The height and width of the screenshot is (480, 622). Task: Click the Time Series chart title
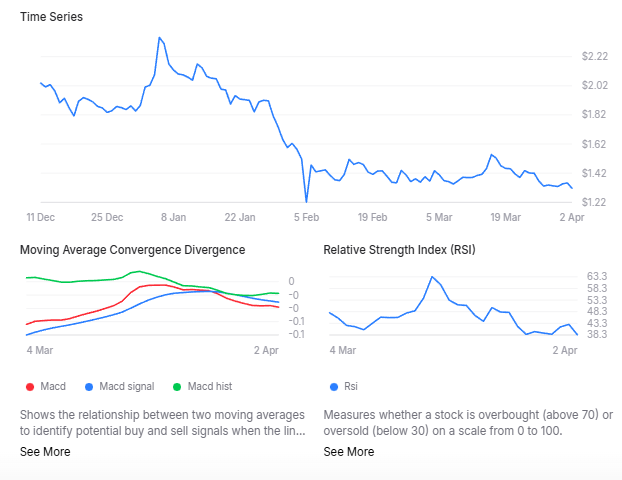click(52, 17)
